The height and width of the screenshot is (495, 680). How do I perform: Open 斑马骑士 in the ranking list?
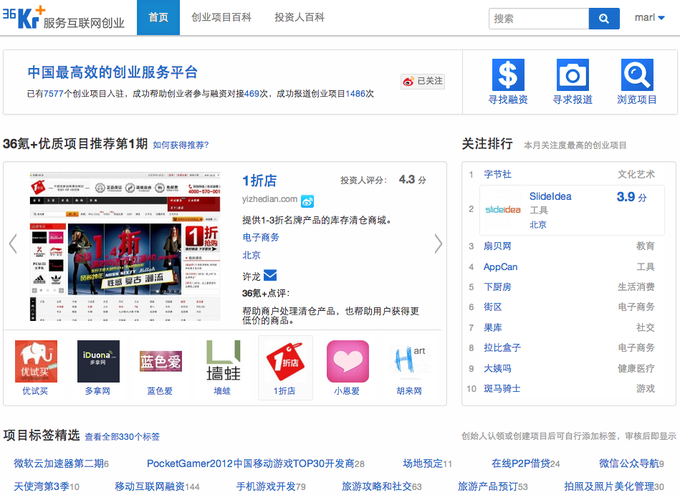(502, 389)
